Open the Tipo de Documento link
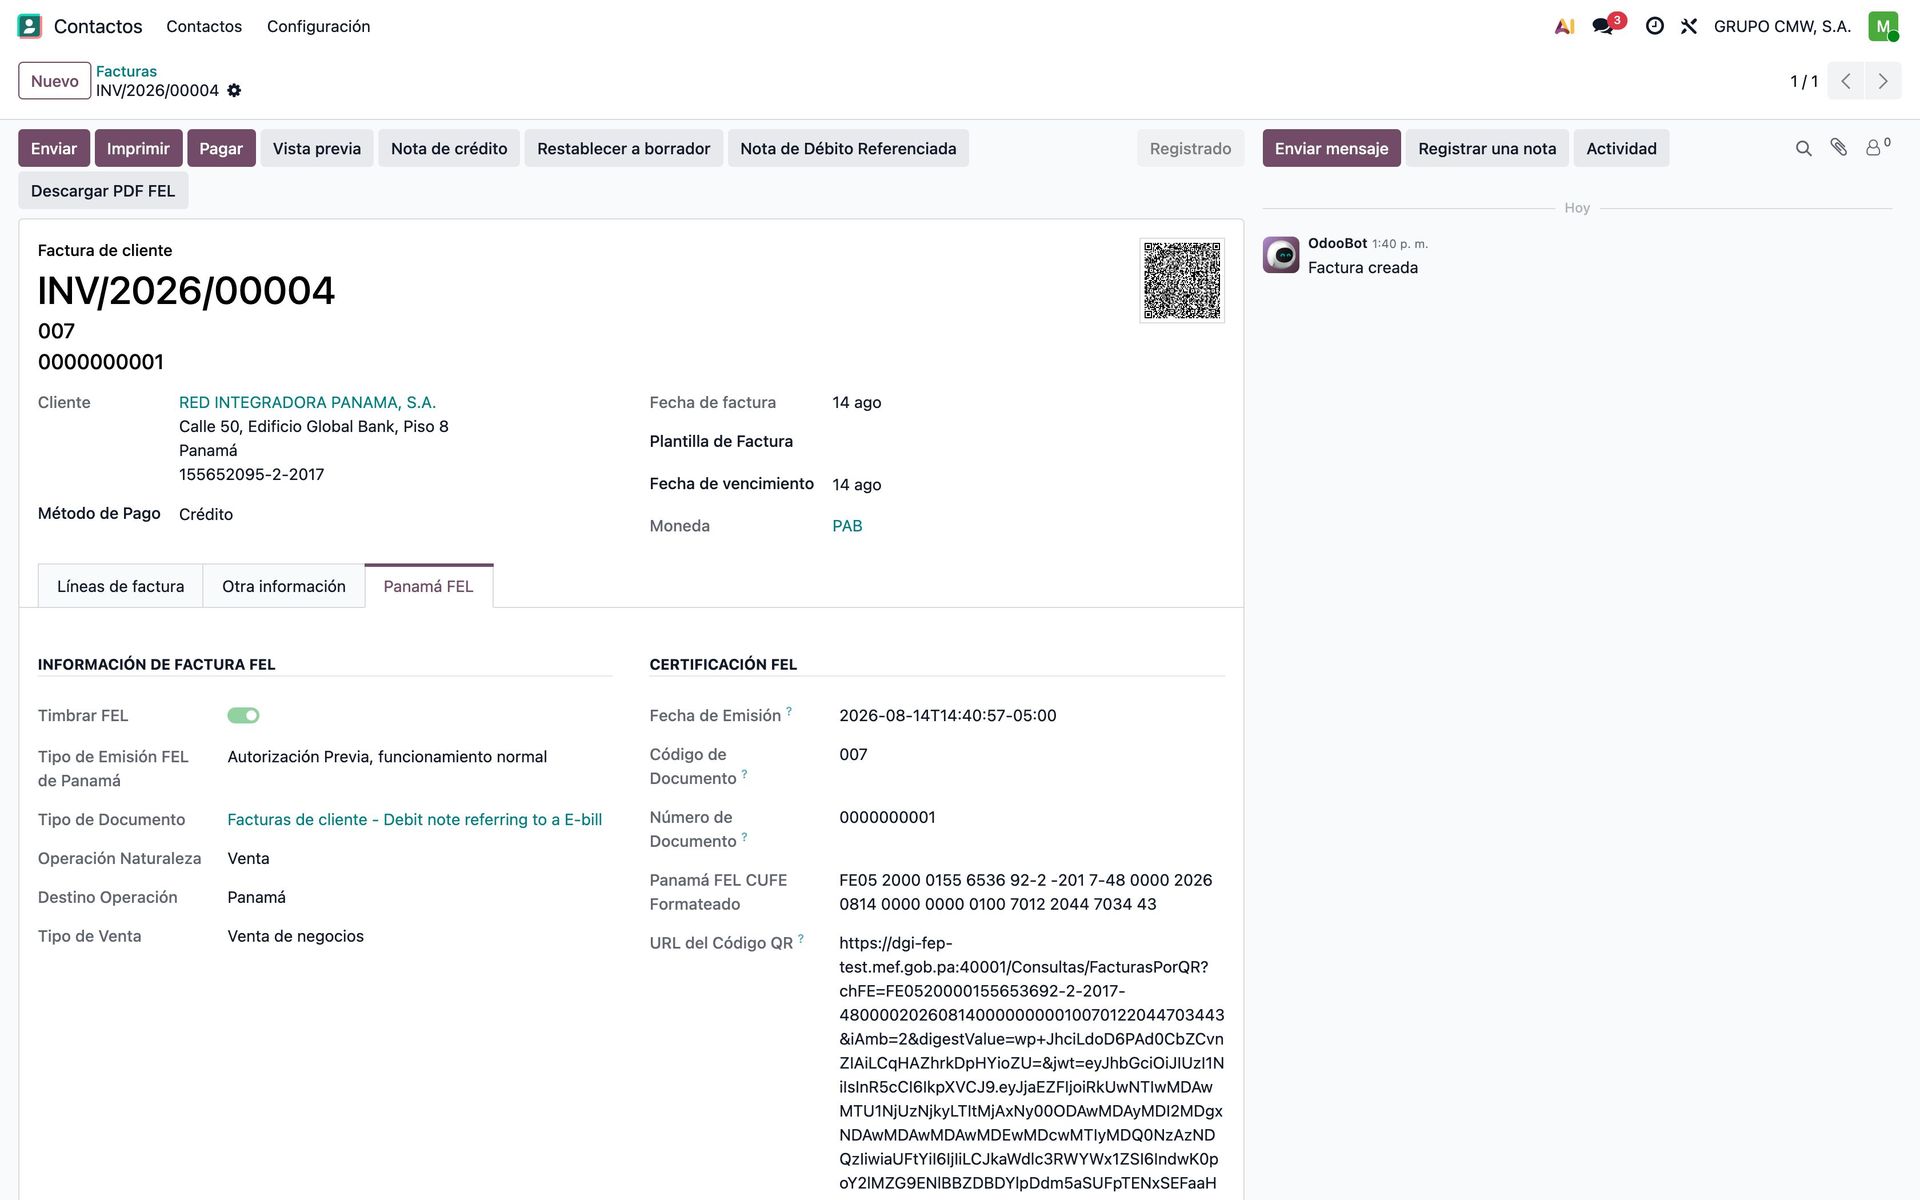1920x1200 pixels. click(x=414, y=819)
